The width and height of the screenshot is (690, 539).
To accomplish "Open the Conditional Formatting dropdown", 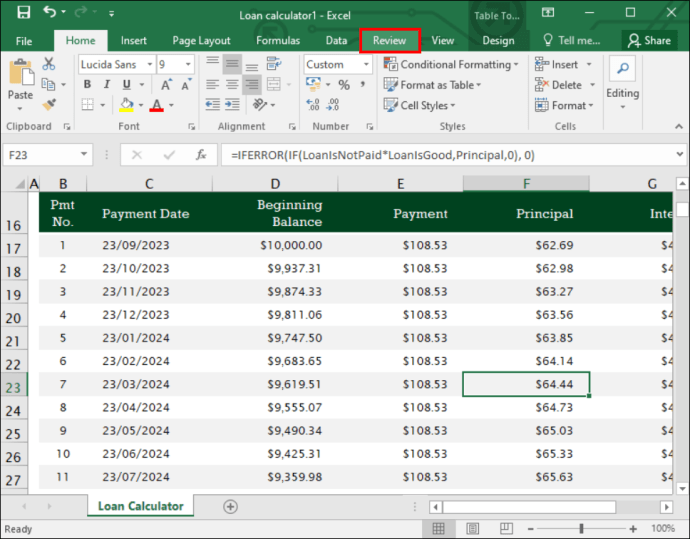I will [451, 65].
